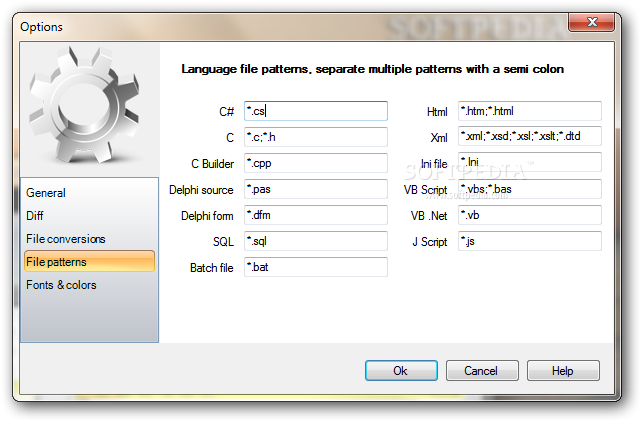The height and width of the screenshot is (422, 642).
Task: Edit the C pattern field
Action: coord(316,137)
